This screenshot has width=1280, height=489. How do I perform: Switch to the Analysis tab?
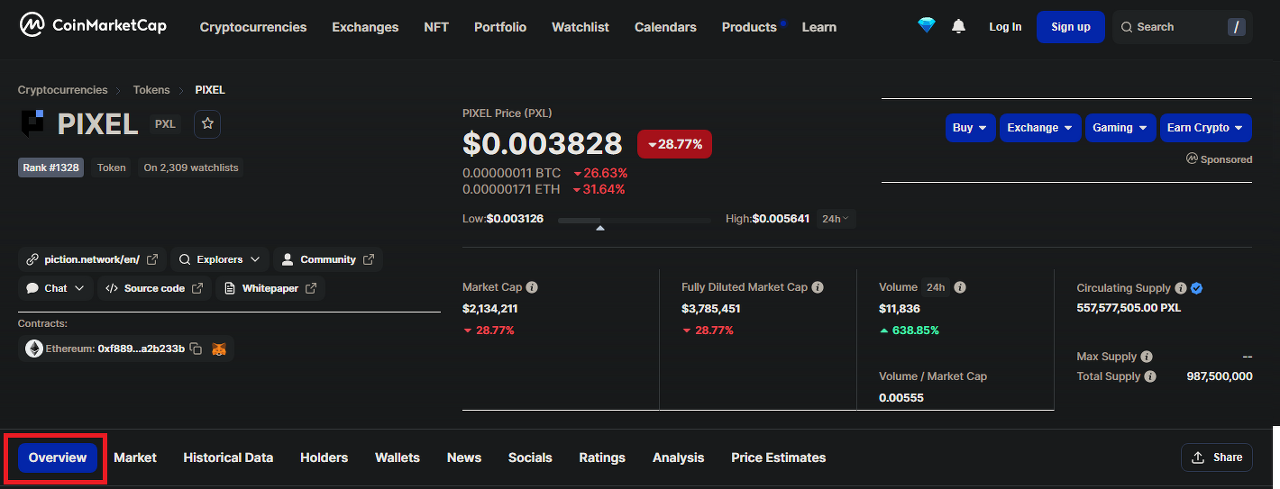click(x=678, y=458)
